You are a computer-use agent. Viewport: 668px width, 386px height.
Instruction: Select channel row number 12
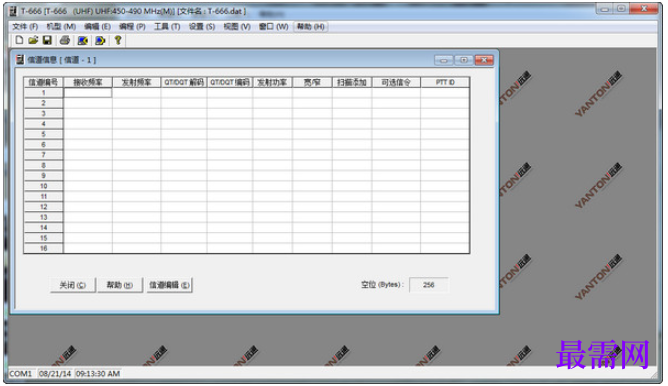click(43, 207)
